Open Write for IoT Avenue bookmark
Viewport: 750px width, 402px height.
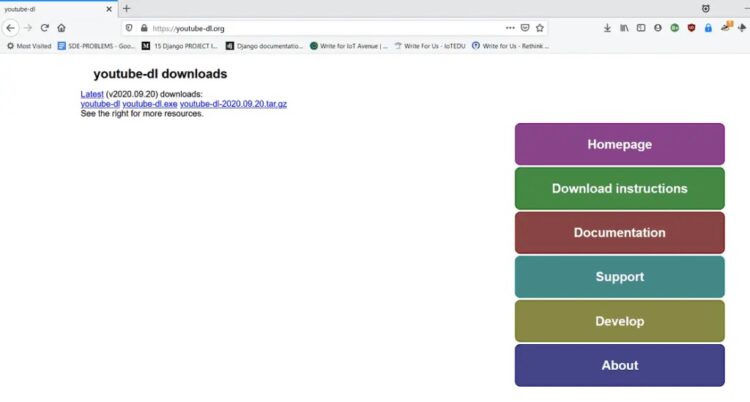click(x=349, y=46)
